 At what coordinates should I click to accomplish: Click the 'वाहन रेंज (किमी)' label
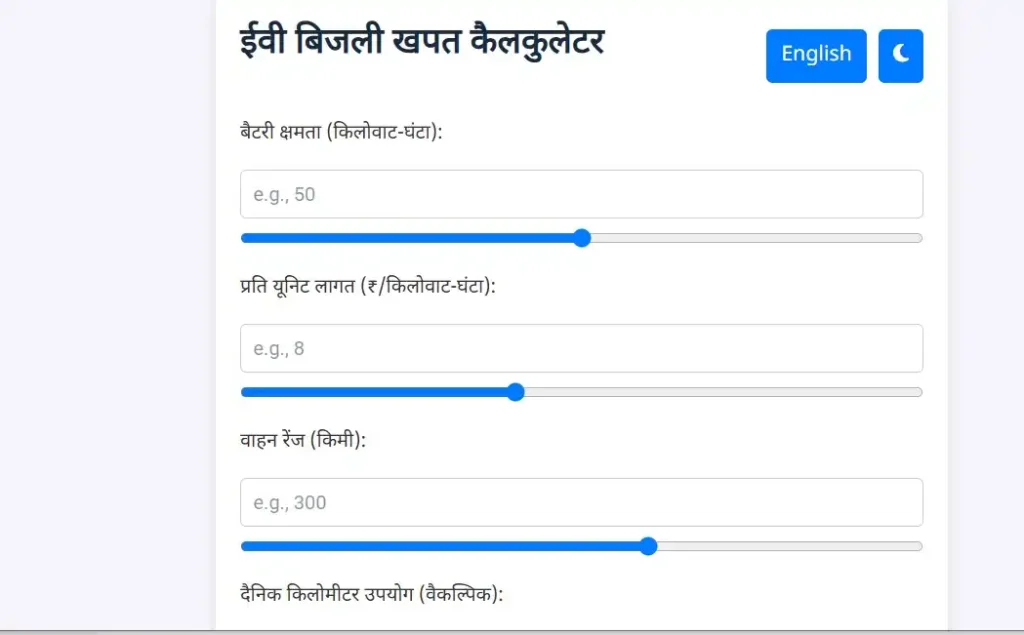[x=303, y=439]
